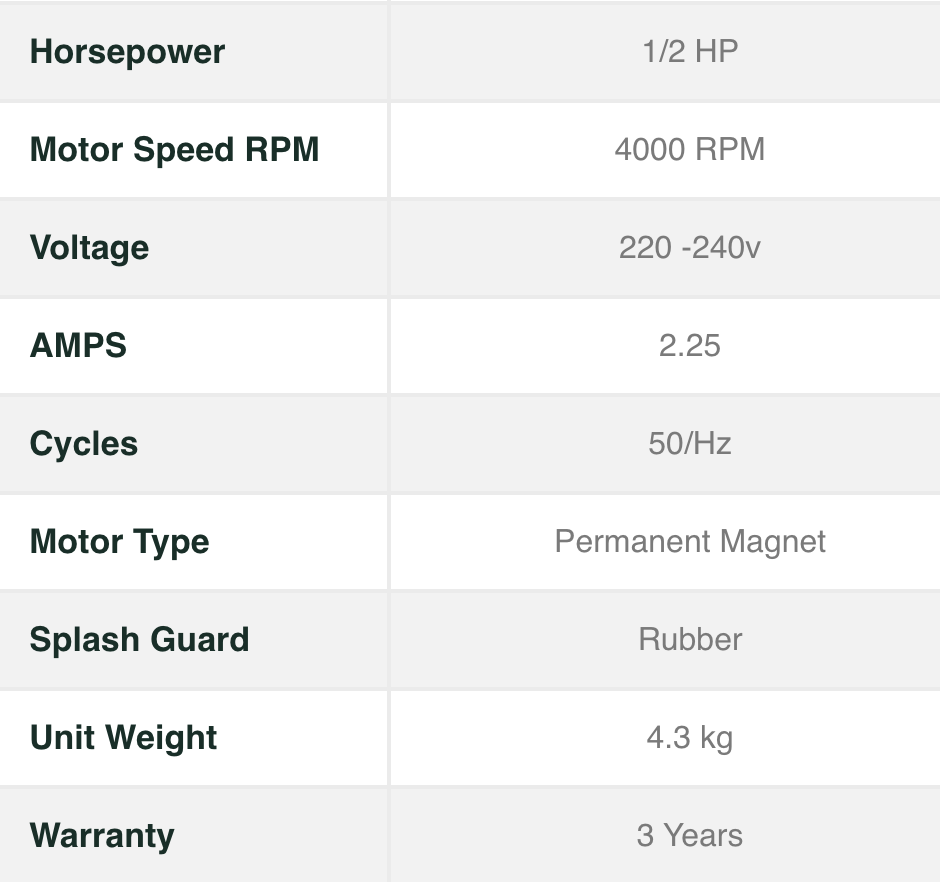Select the 4000 RPM value
The image size is (940, 882).
[690, 150]
